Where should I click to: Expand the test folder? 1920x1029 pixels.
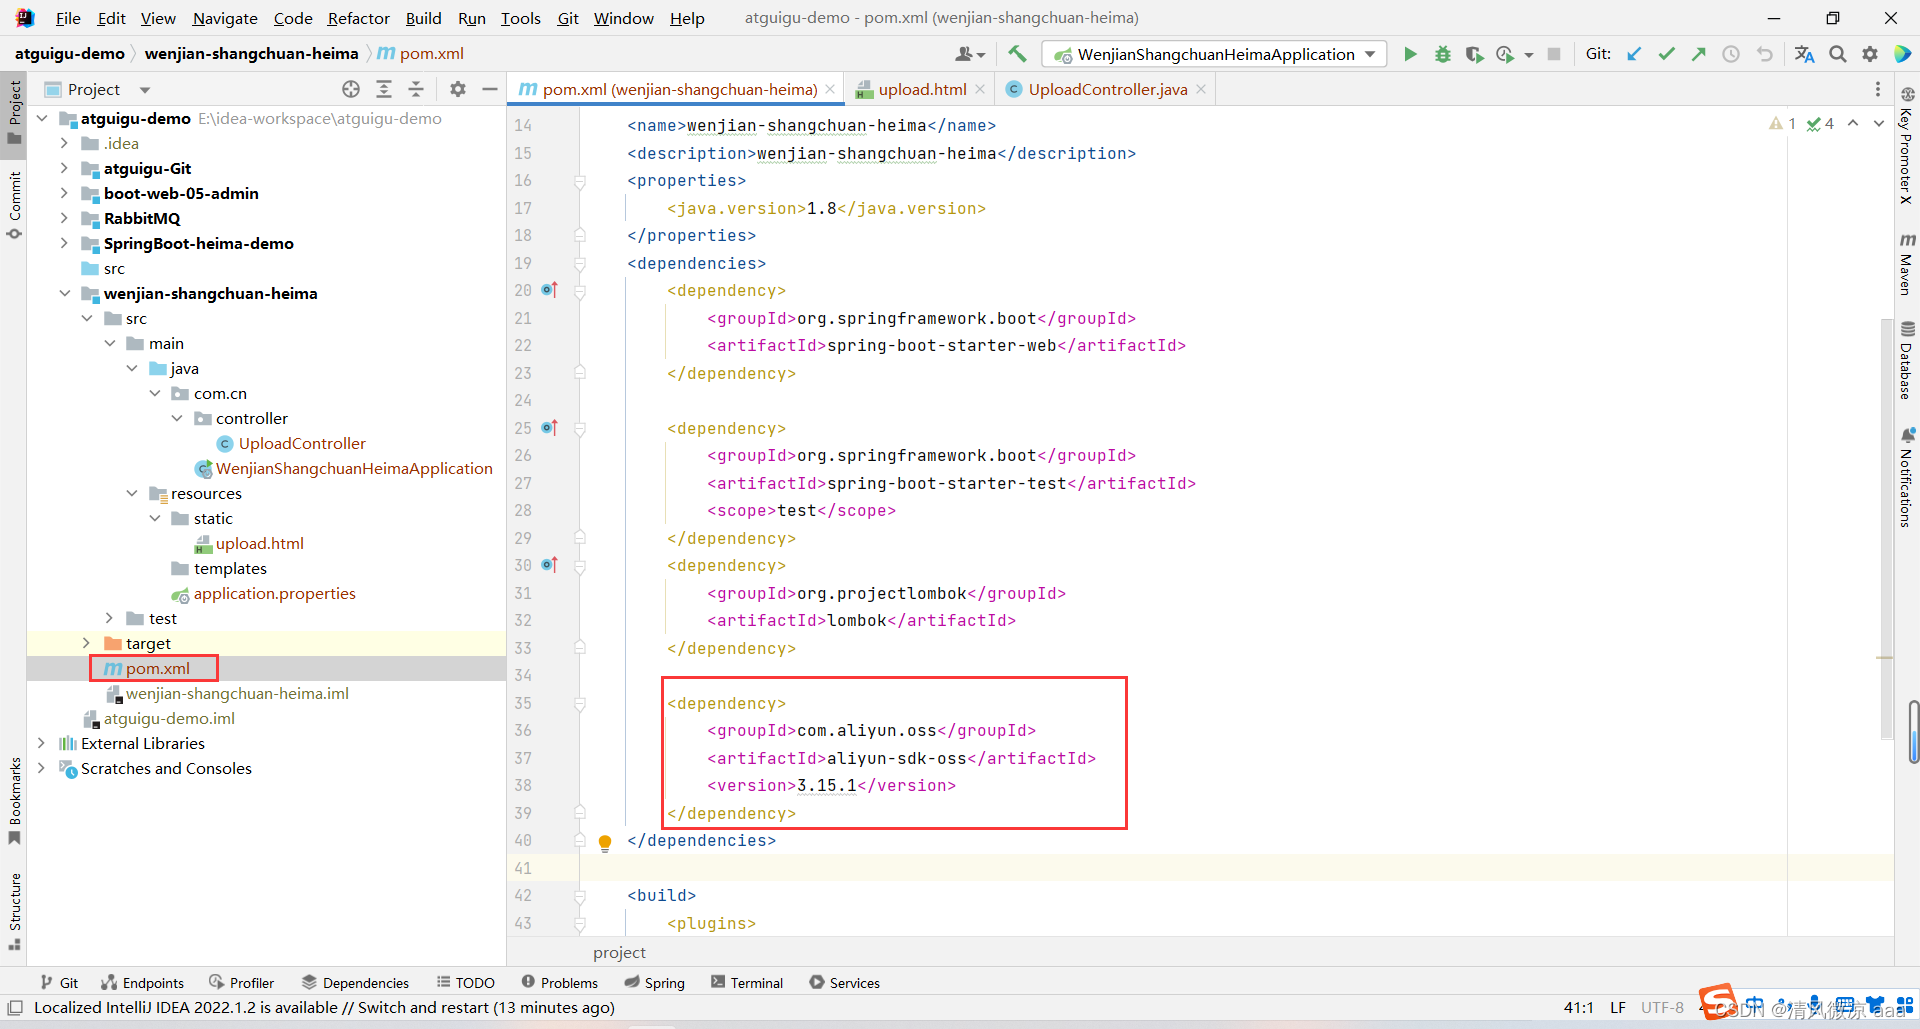pos(109,618)
